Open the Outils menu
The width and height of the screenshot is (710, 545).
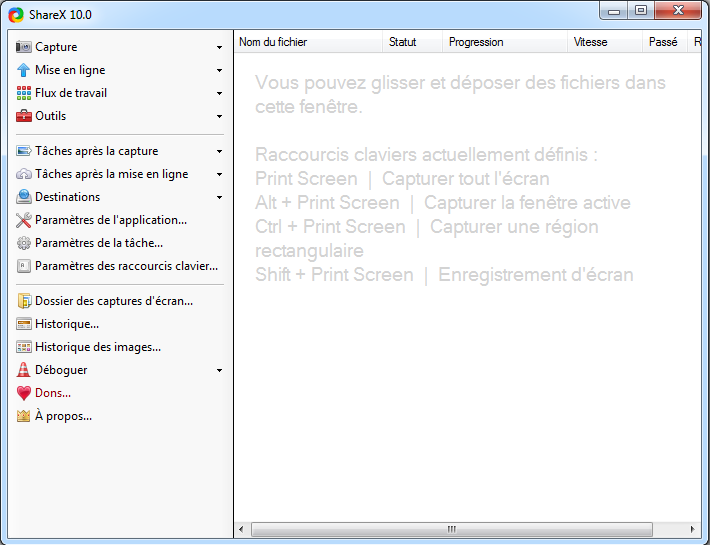tap(120, 116)
